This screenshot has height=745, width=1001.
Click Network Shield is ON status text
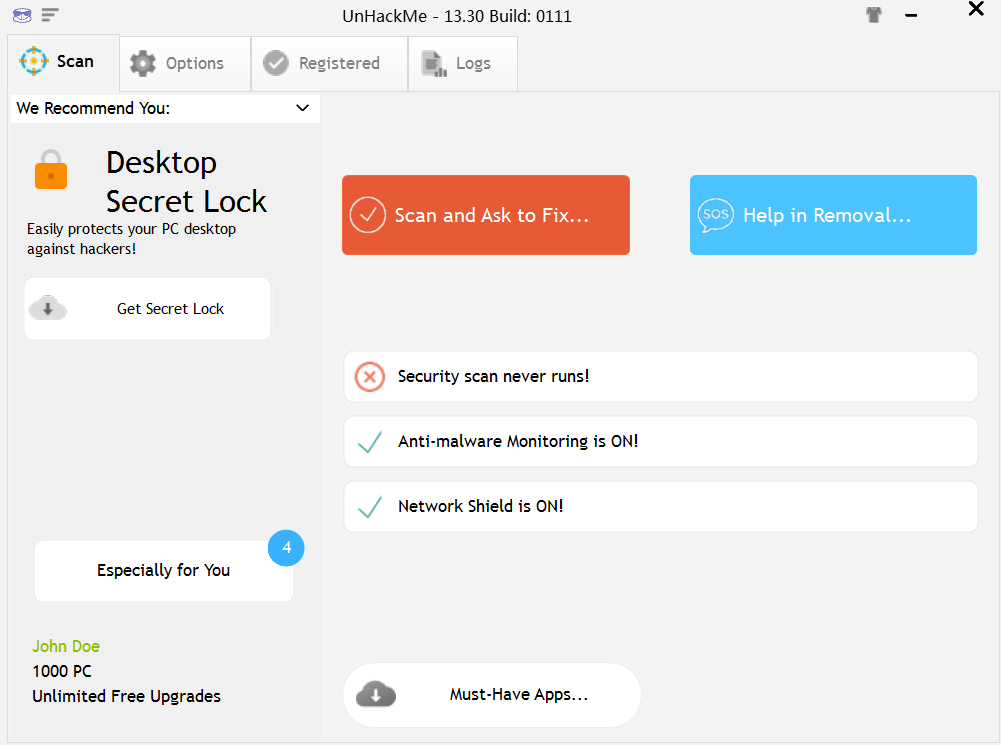pos(481,507)
